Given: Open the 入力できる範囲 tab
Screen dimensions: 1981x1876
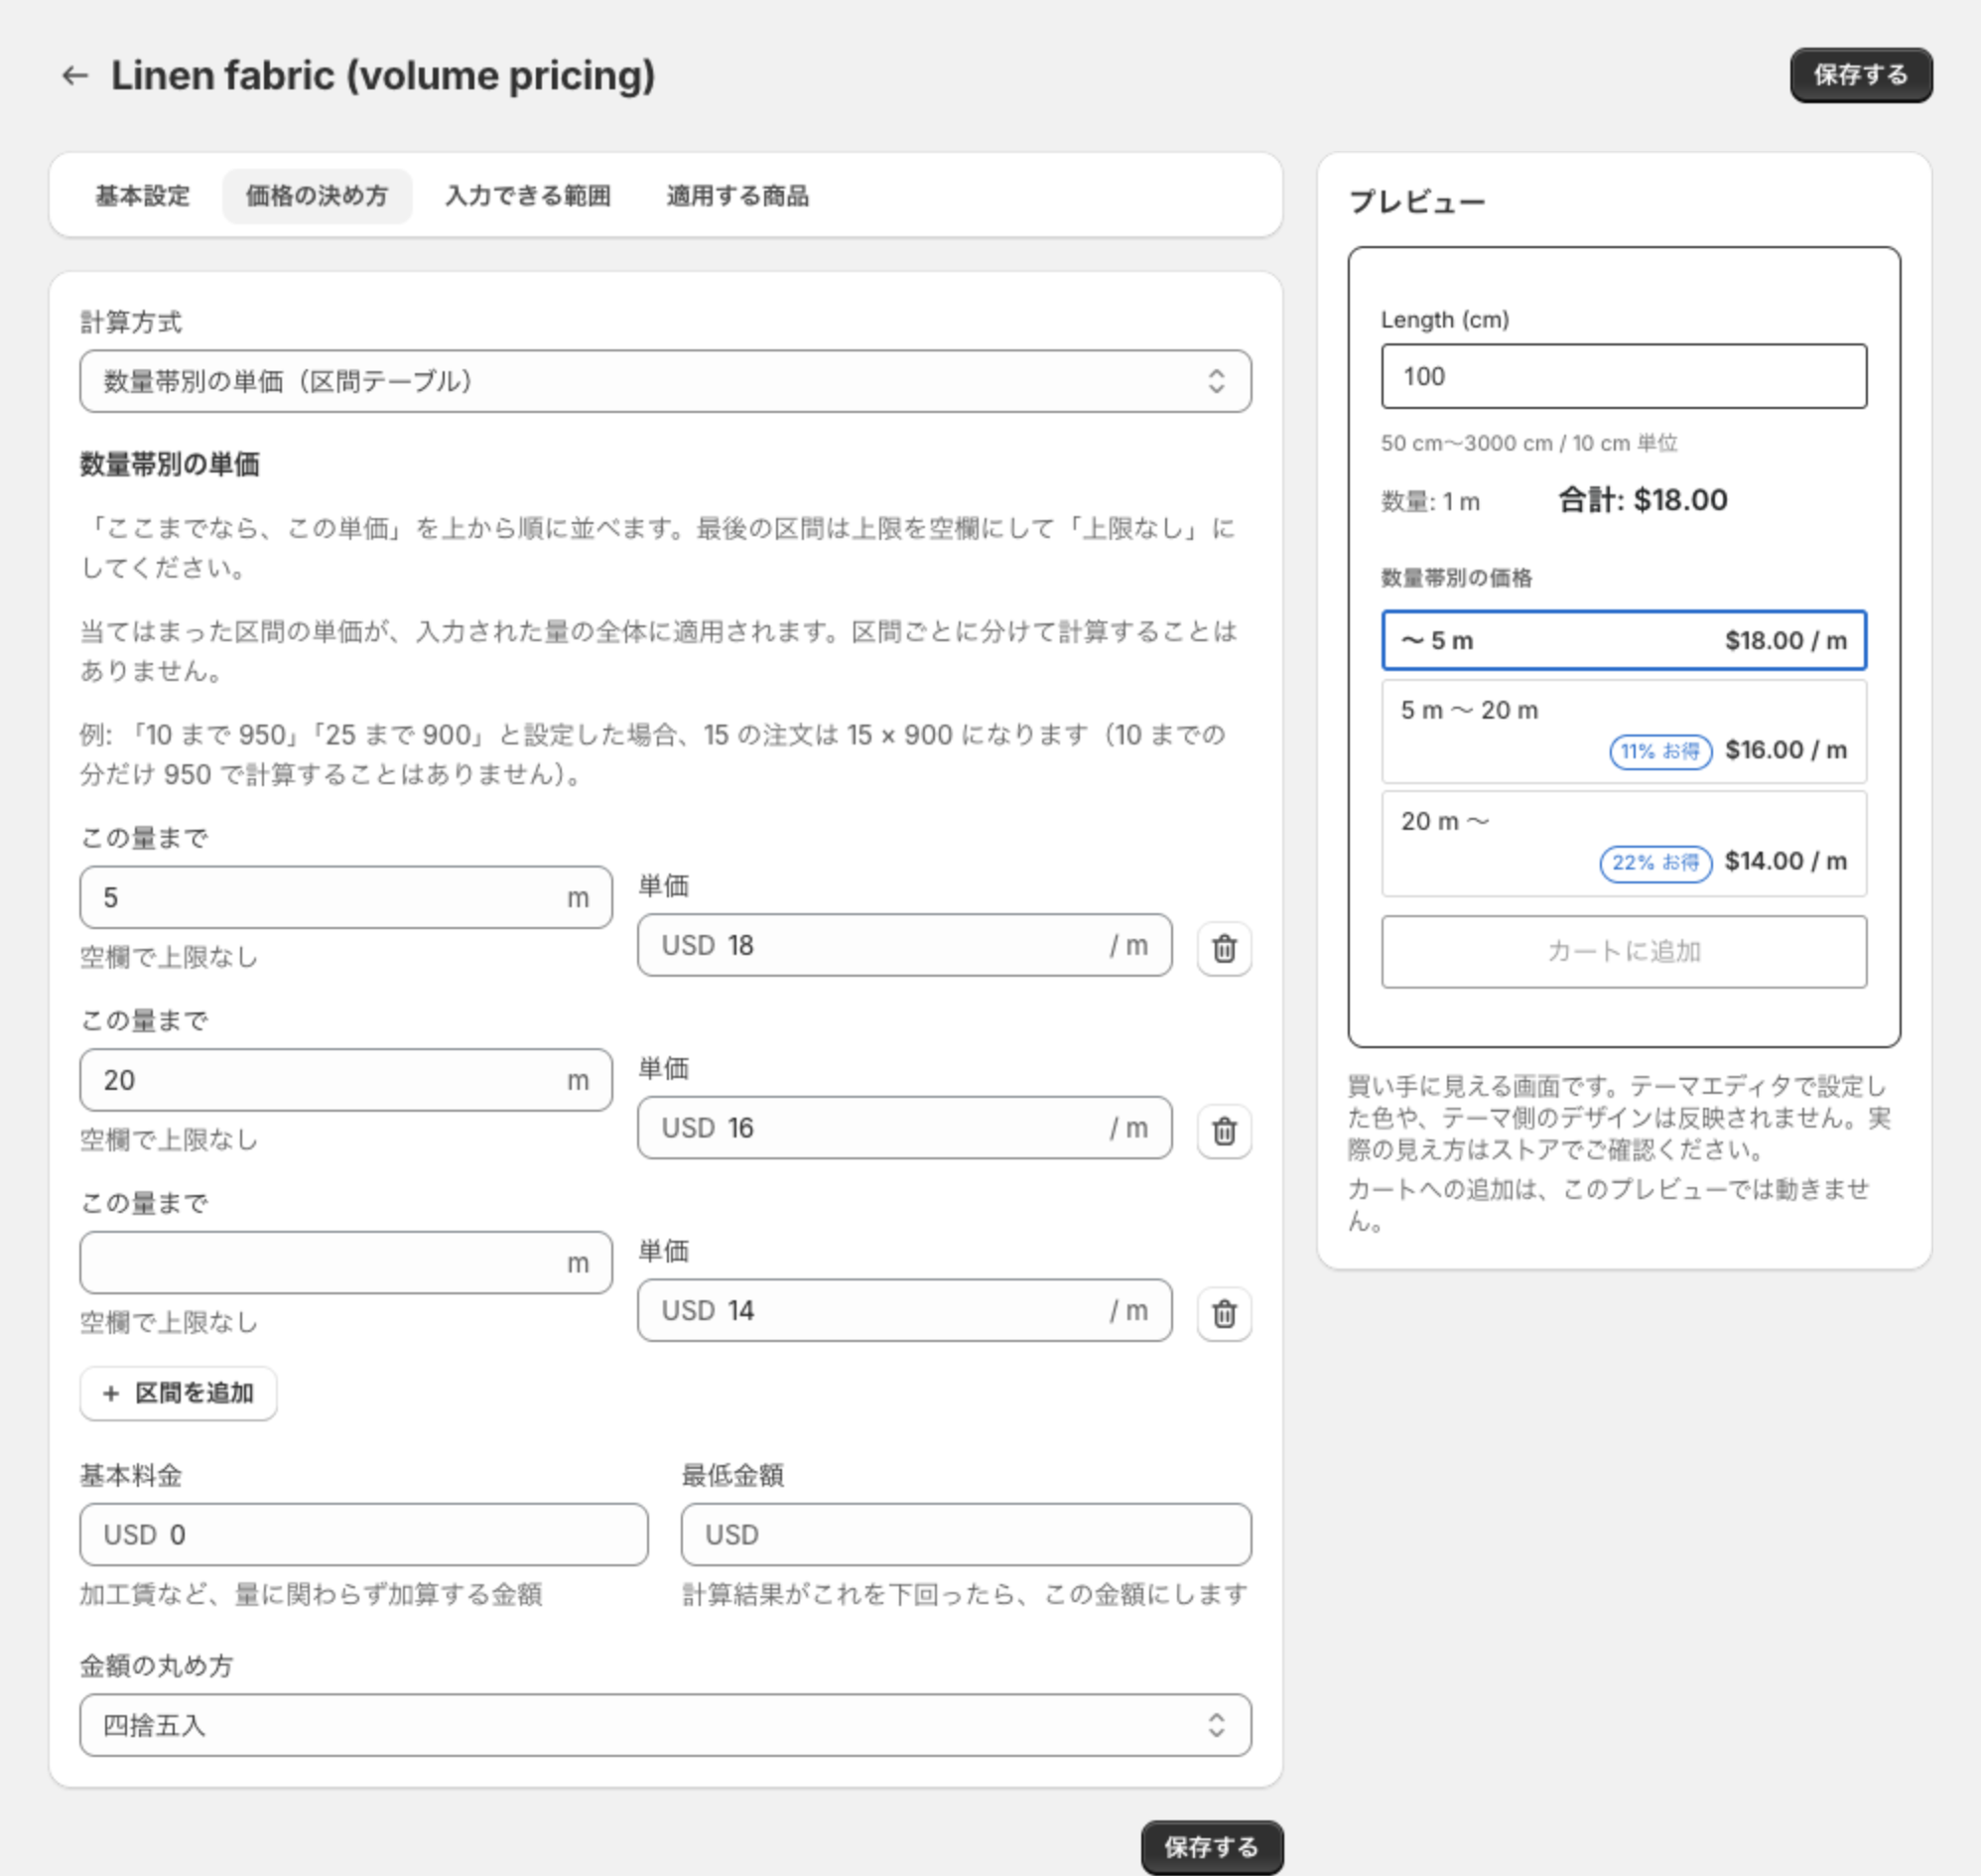Looking at the screenshot, I should 528,196.
